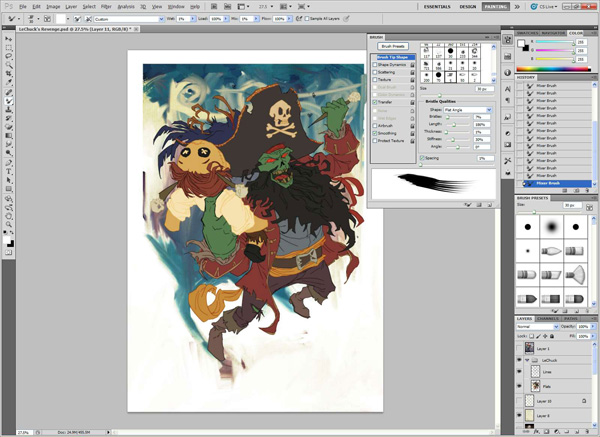
Task: Open the Opacity slider arrow in Layers
Action: point(593,326)
